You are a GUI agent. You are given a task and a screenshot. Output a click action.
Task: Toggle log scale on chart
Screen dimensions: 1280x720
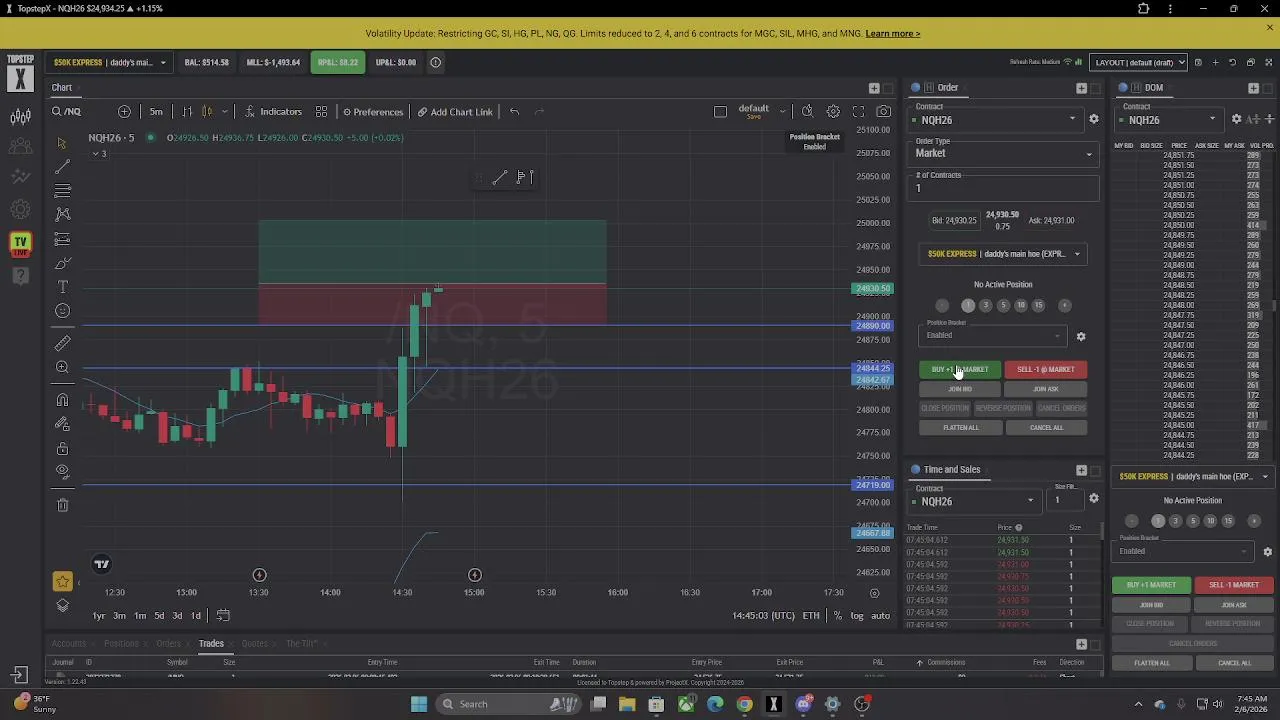(x=857, y=615)
